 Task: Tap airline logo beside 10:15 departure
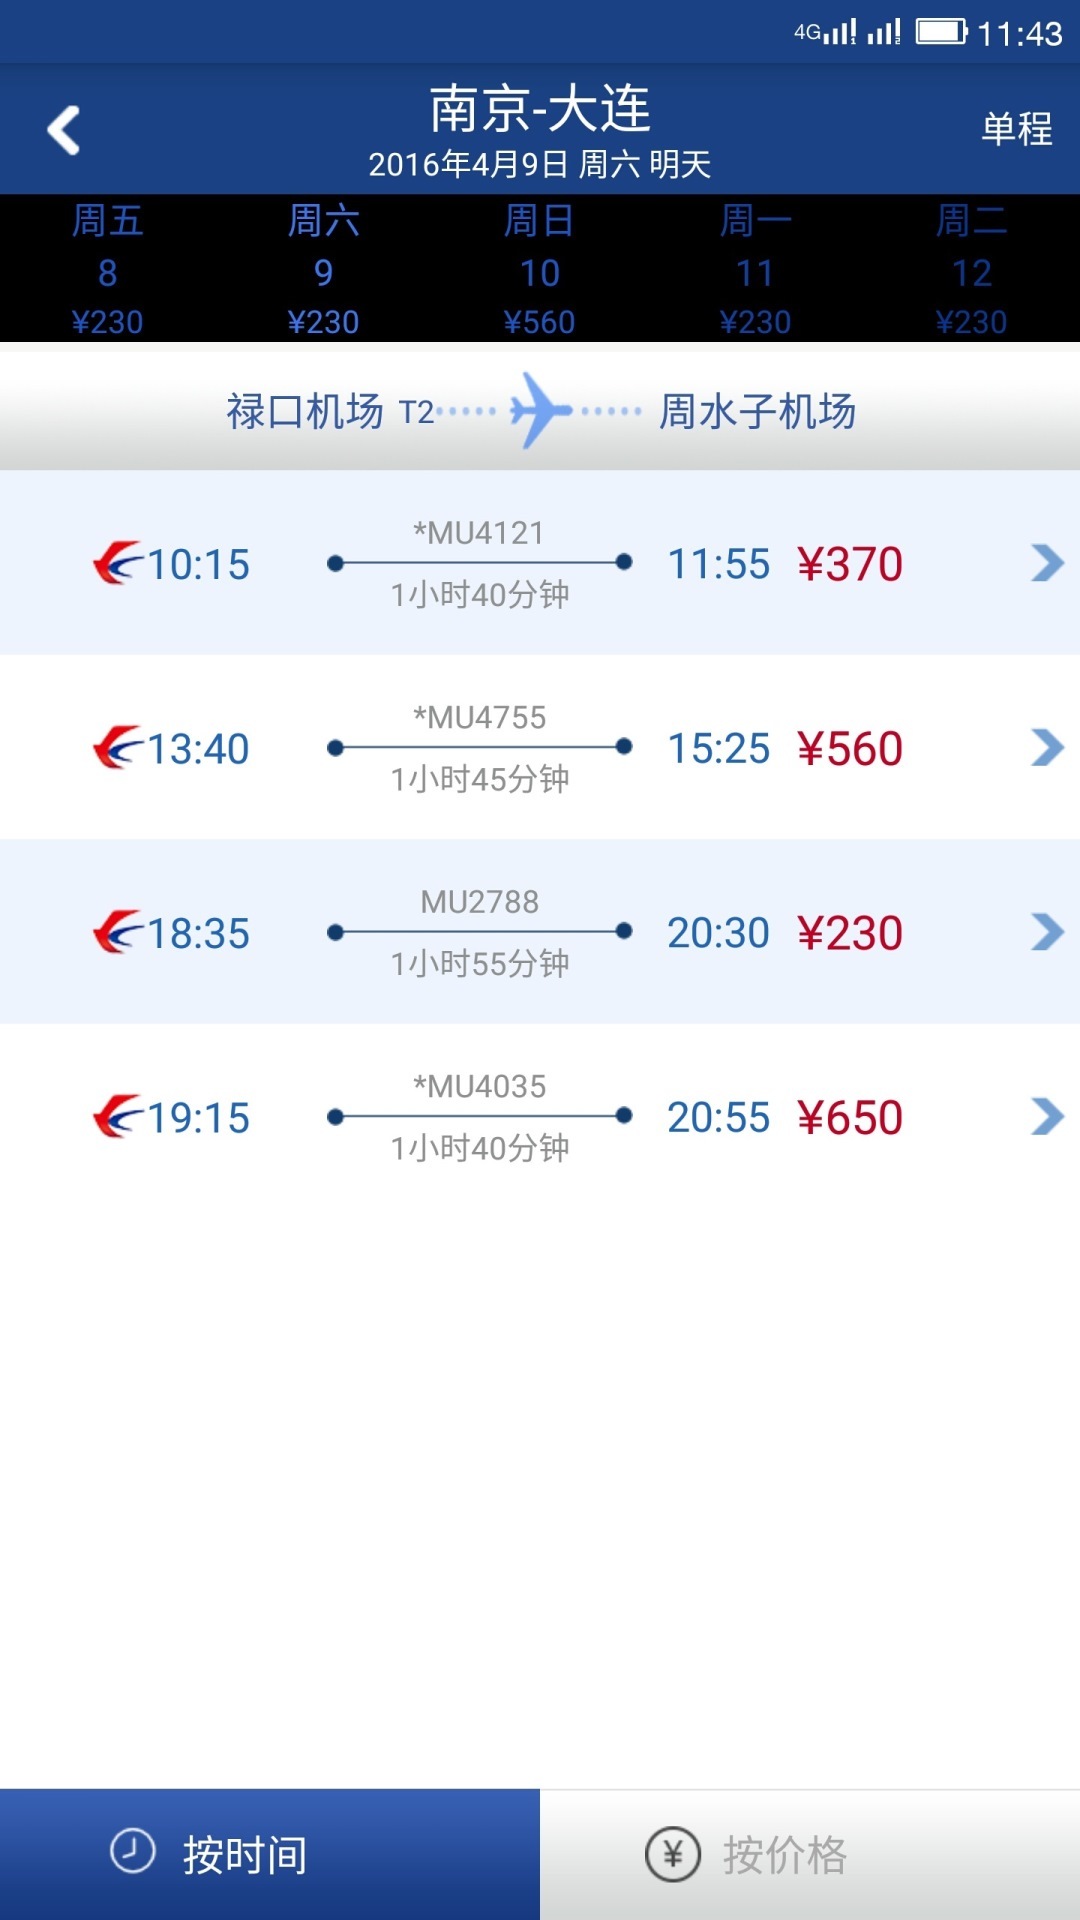coord(118,563)
